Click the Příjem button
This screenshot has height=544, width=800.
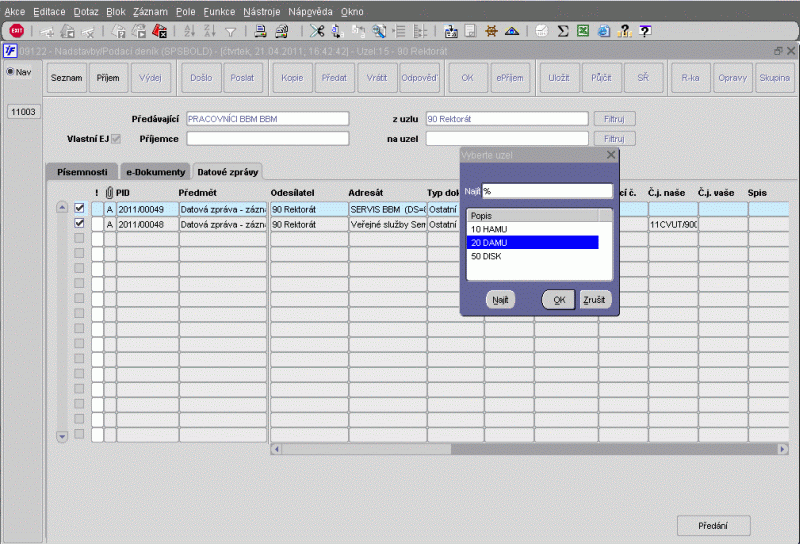click(108, 78)
